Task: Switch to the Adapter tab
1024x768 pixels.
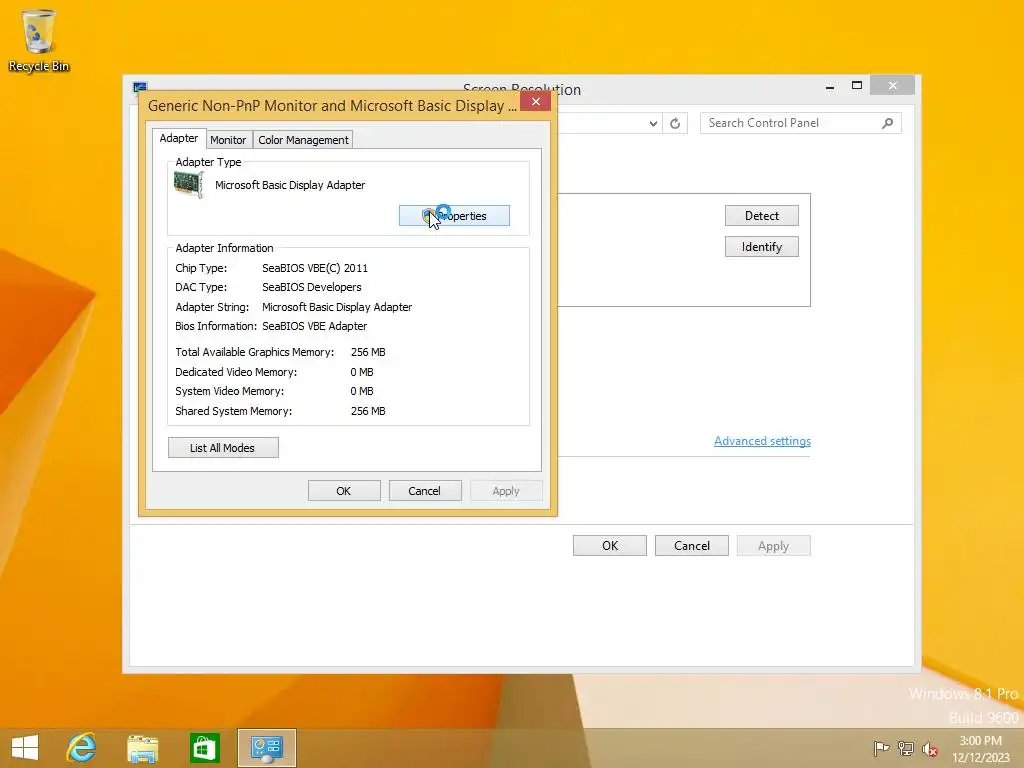Action: (179, 138)
